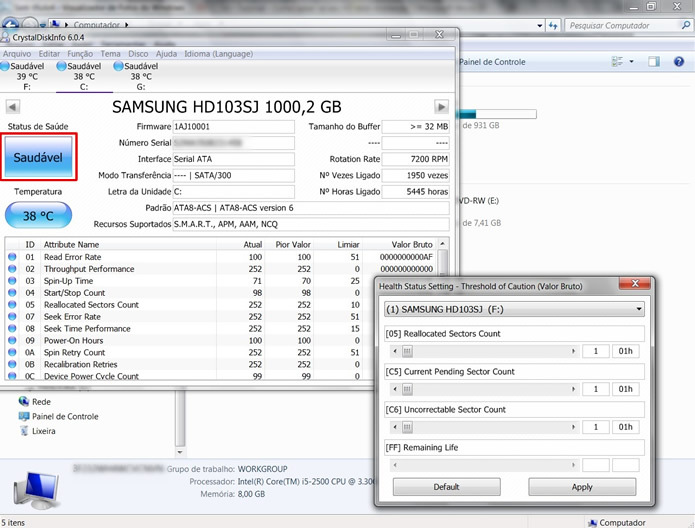Screen dimensions: 695x528
Task: Click the previous disk left arrow
Action: (12, 107)
